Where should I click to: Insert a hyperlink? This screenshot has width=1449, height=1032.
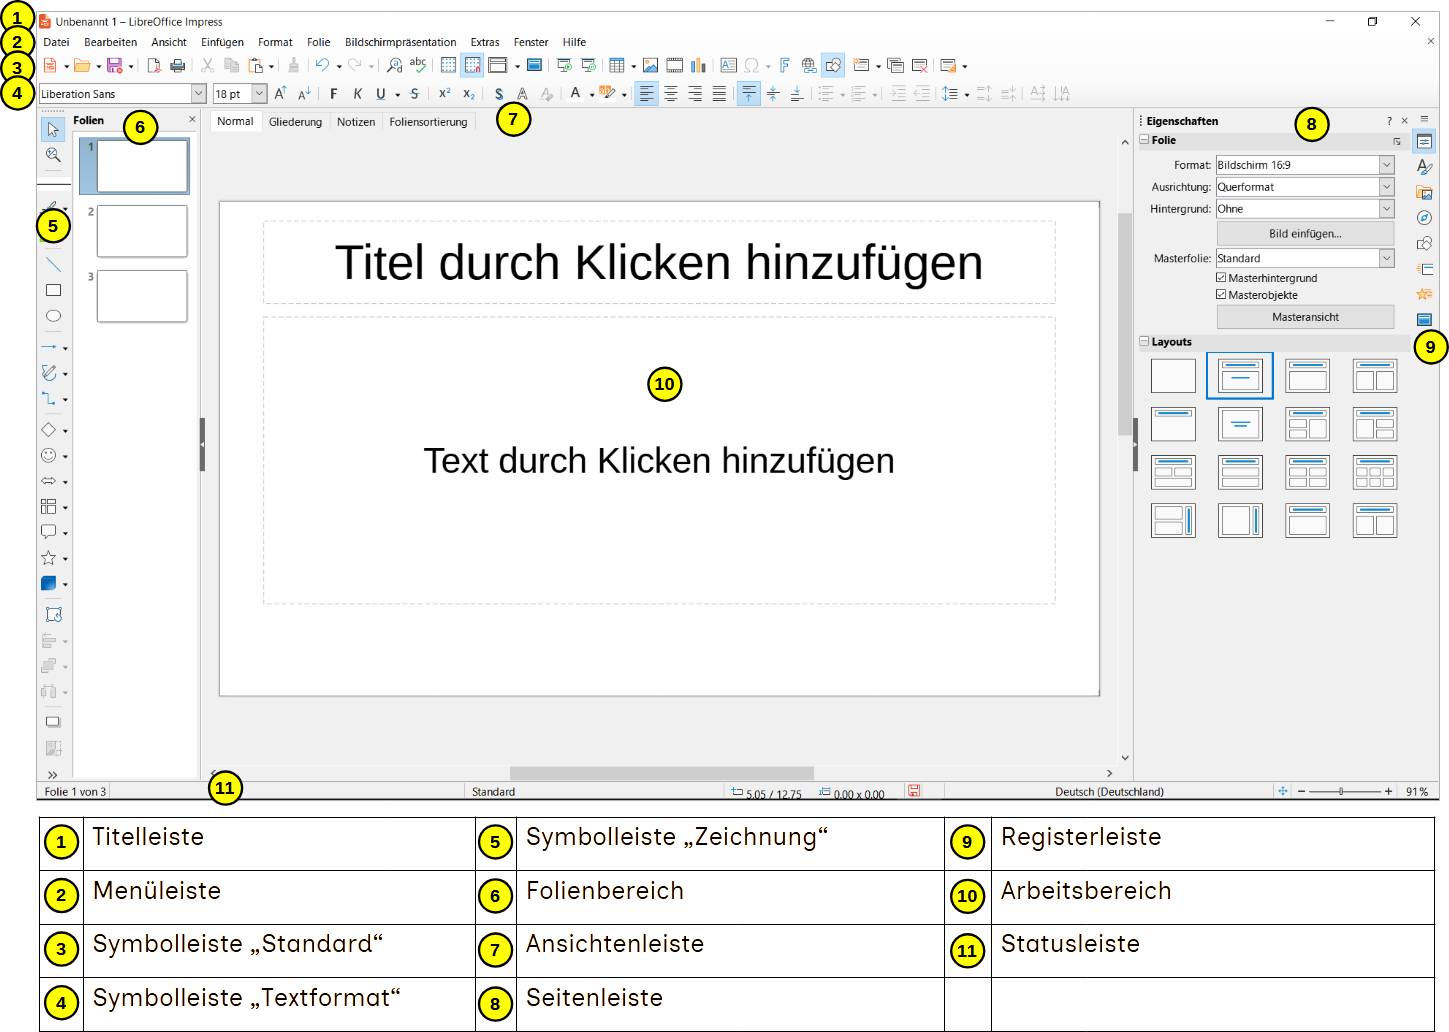(x=809, y=66)
